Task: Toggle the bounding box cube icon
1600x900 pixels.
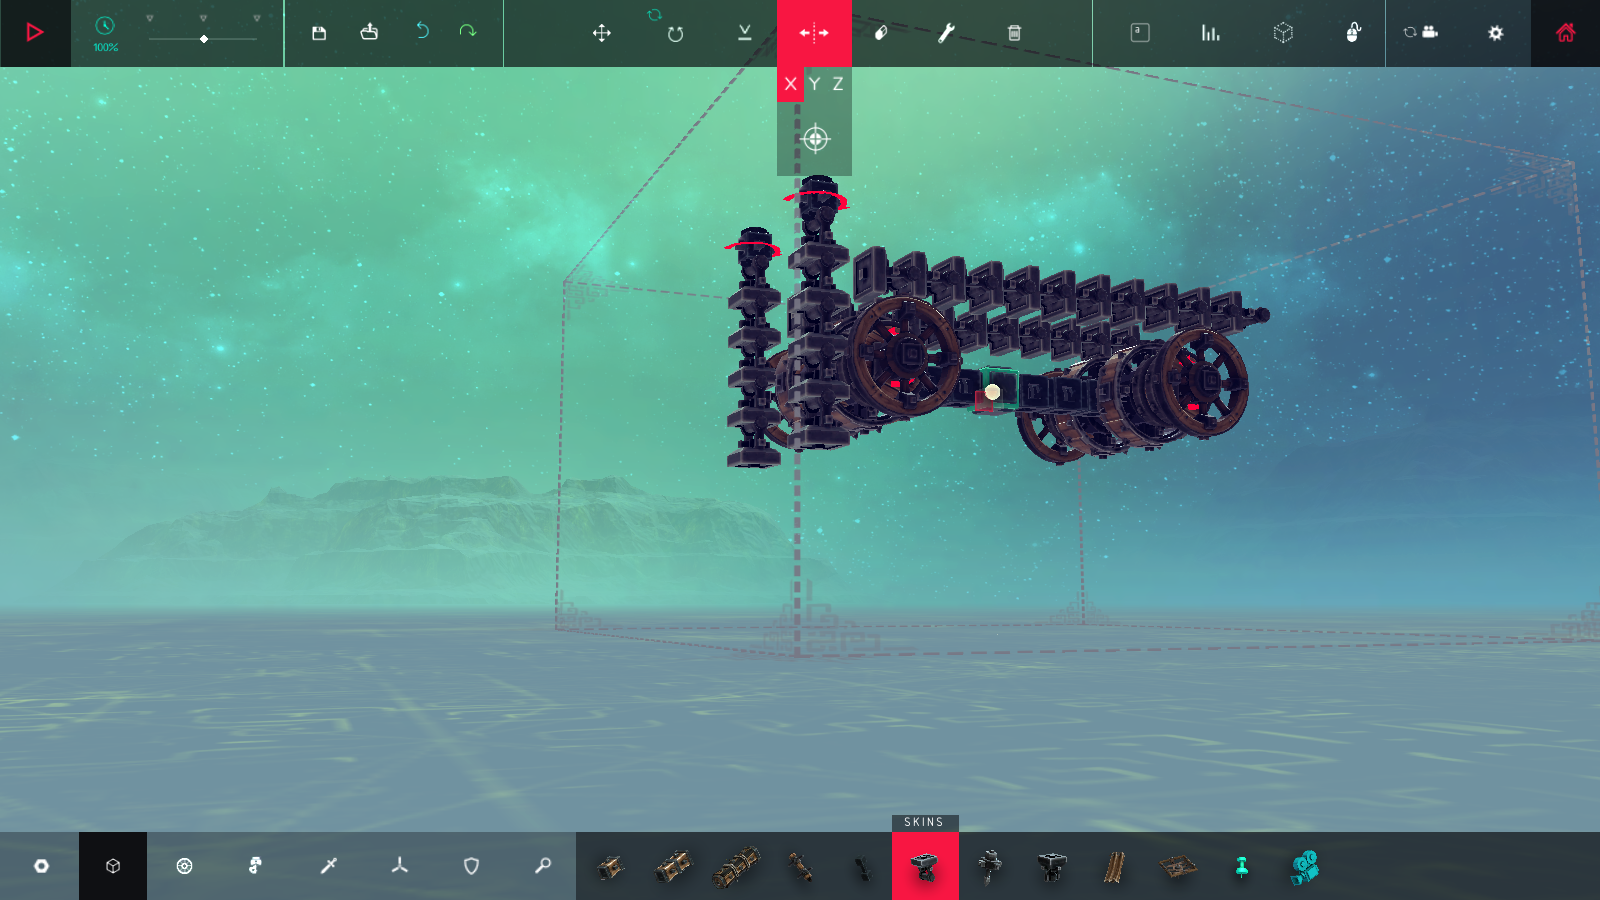Action: 1283,33
